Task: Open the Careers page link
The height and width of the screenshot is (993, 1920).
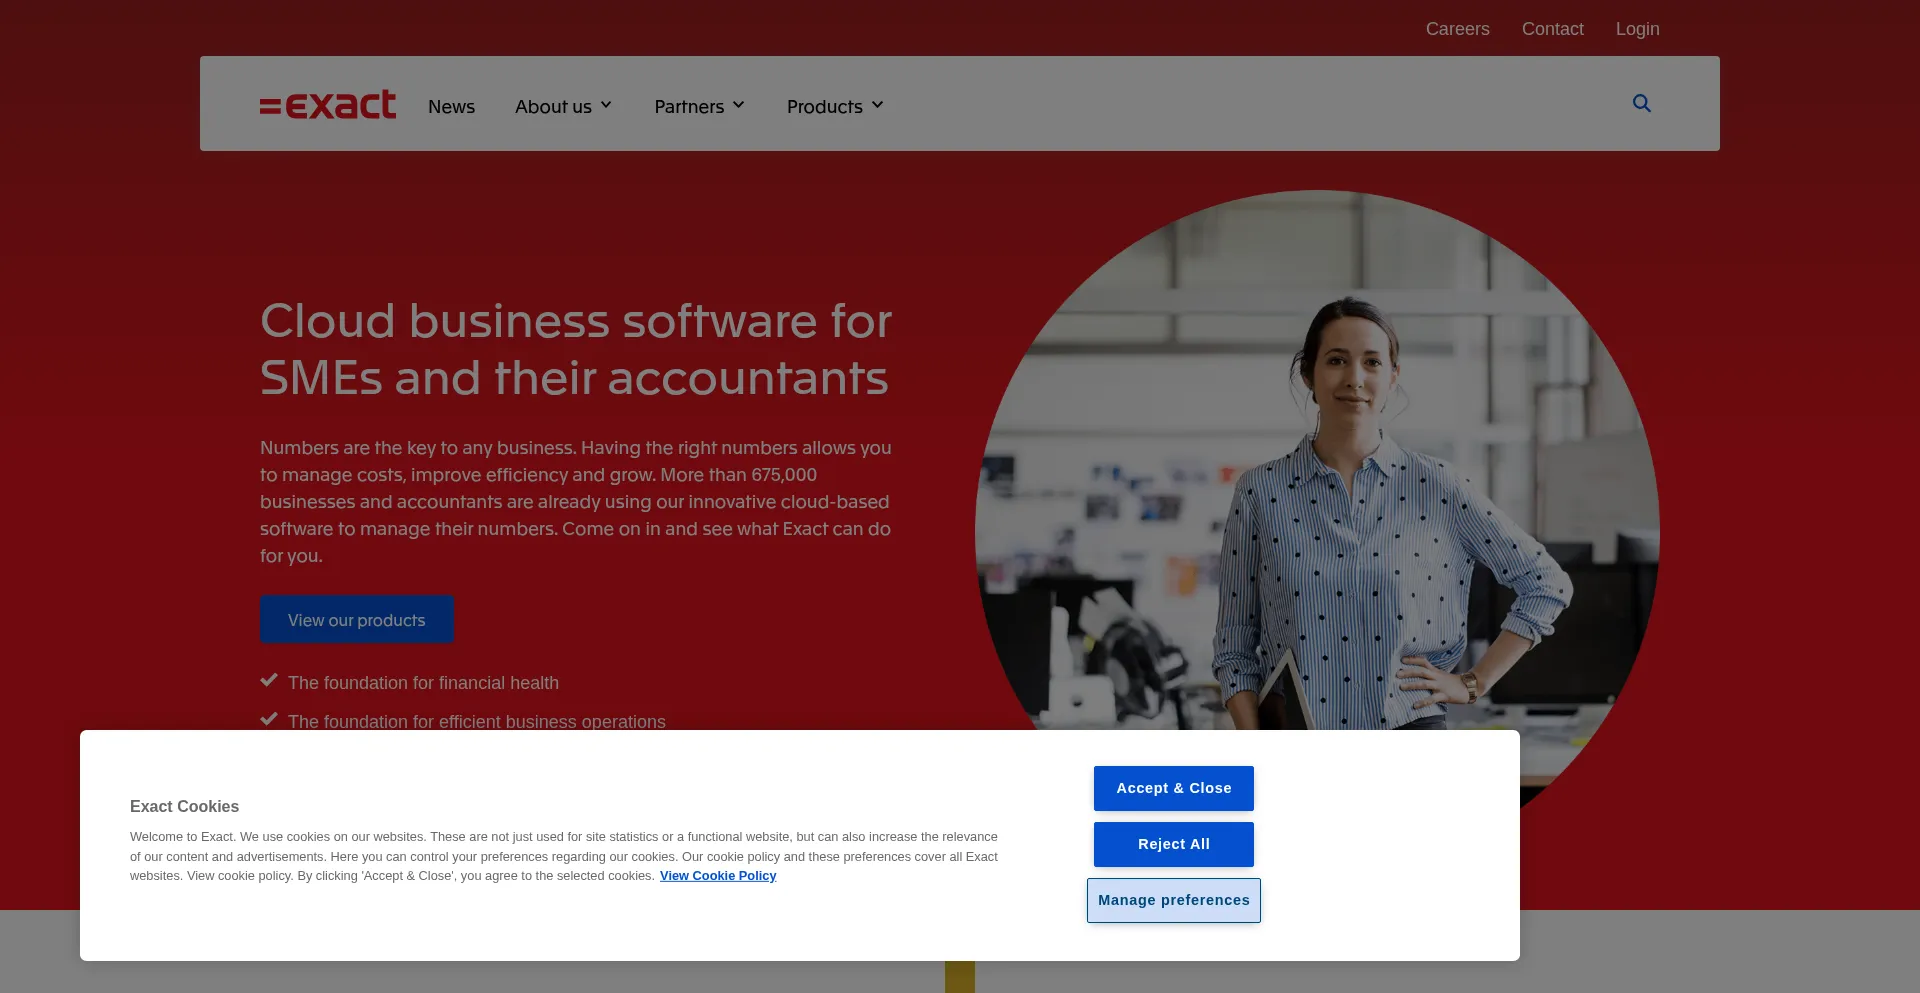Action: click(x=1457, y=29)
